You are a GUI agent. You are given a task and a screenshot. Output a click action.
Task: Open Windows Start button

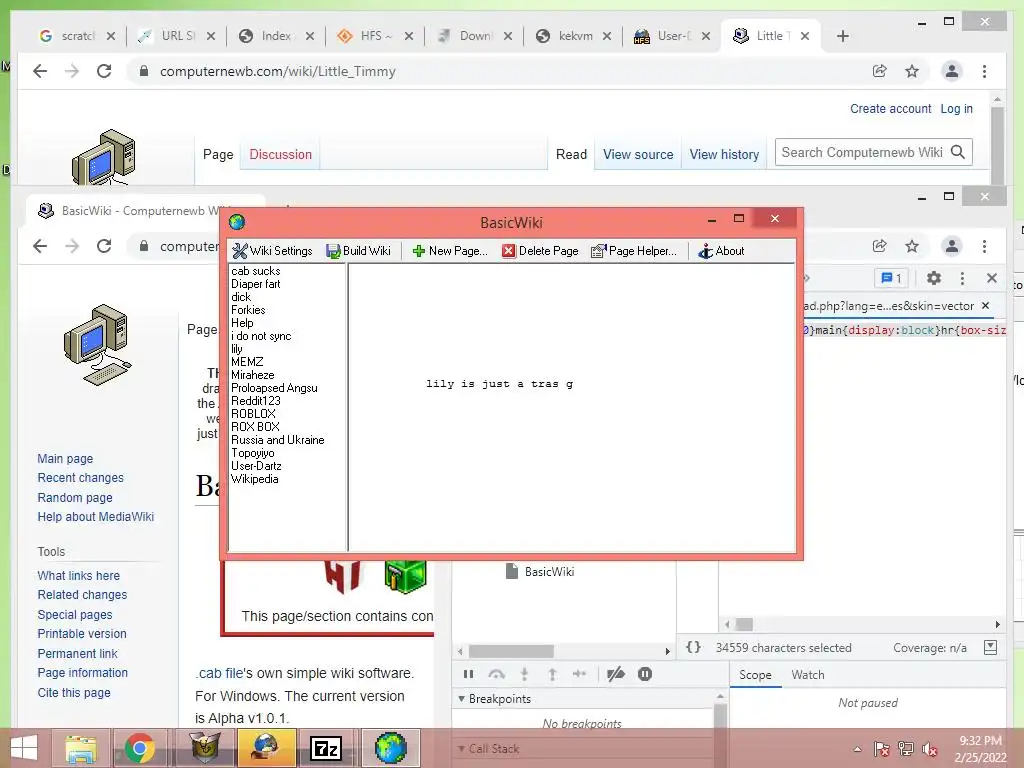24,748
